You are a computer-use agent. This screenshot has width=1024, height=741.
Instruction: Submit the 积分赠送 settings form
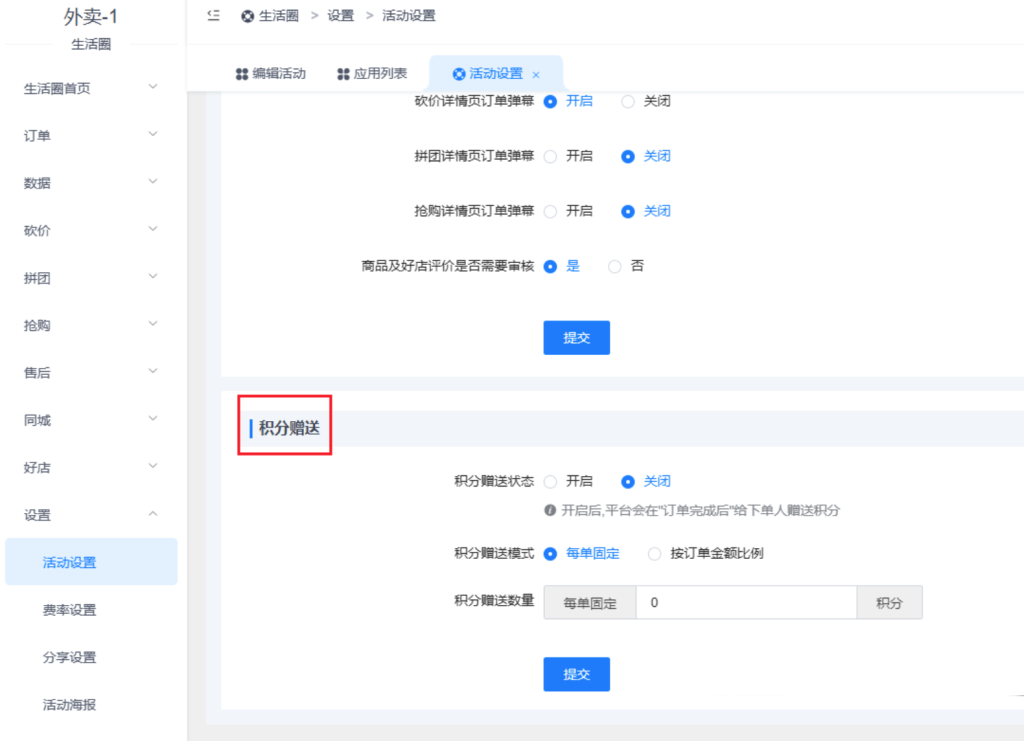pyautogui.click(x=576, y=674)
